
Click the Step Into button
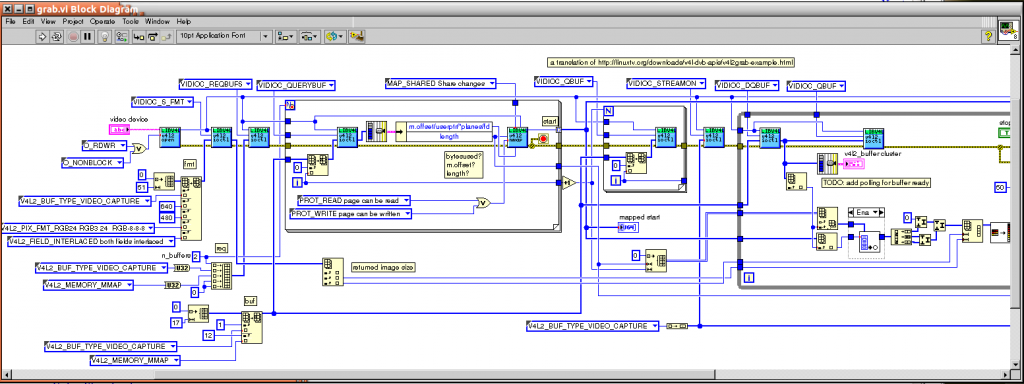pos(138,37)
